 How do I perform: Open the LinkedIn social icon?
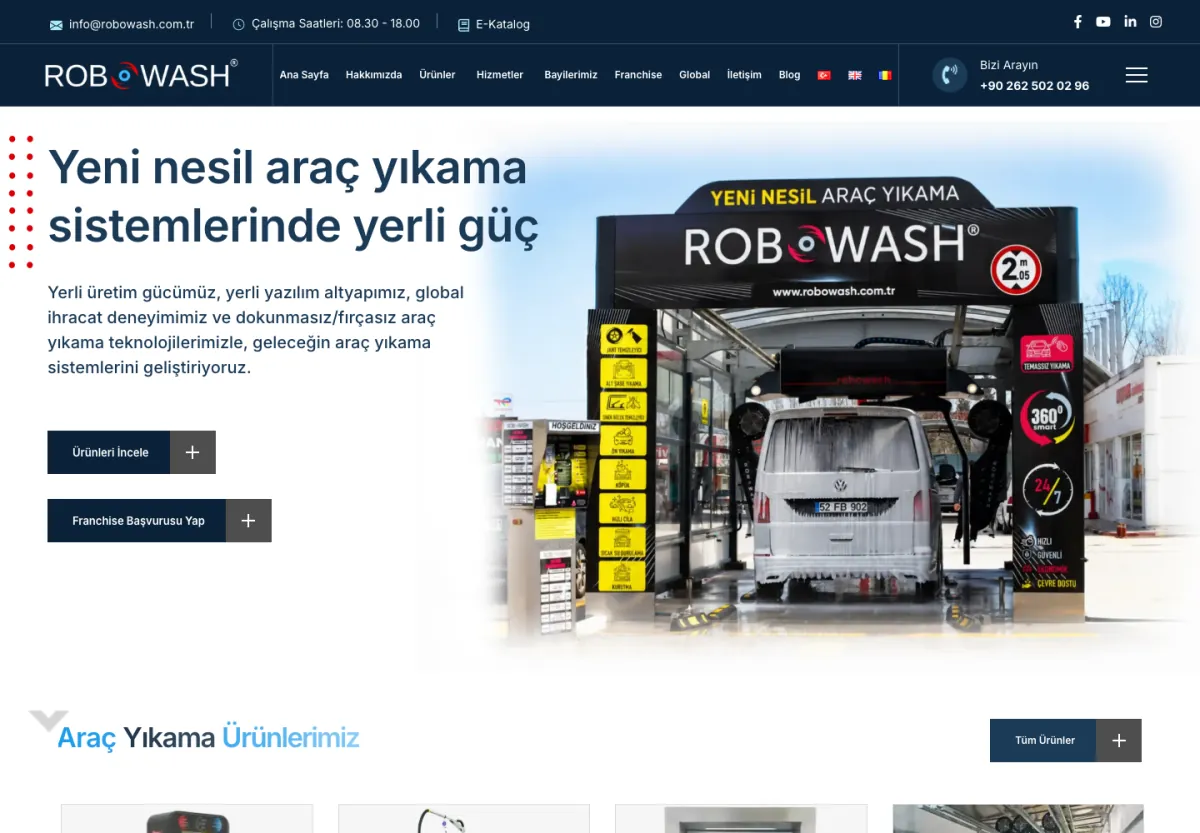tap(1130, 22)
